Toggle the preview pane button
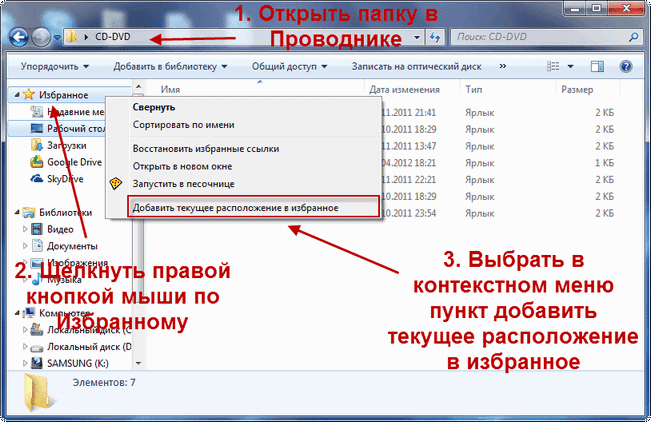This screenshot has width=651, height=422. pyautogui.click(x=597, y=66)
